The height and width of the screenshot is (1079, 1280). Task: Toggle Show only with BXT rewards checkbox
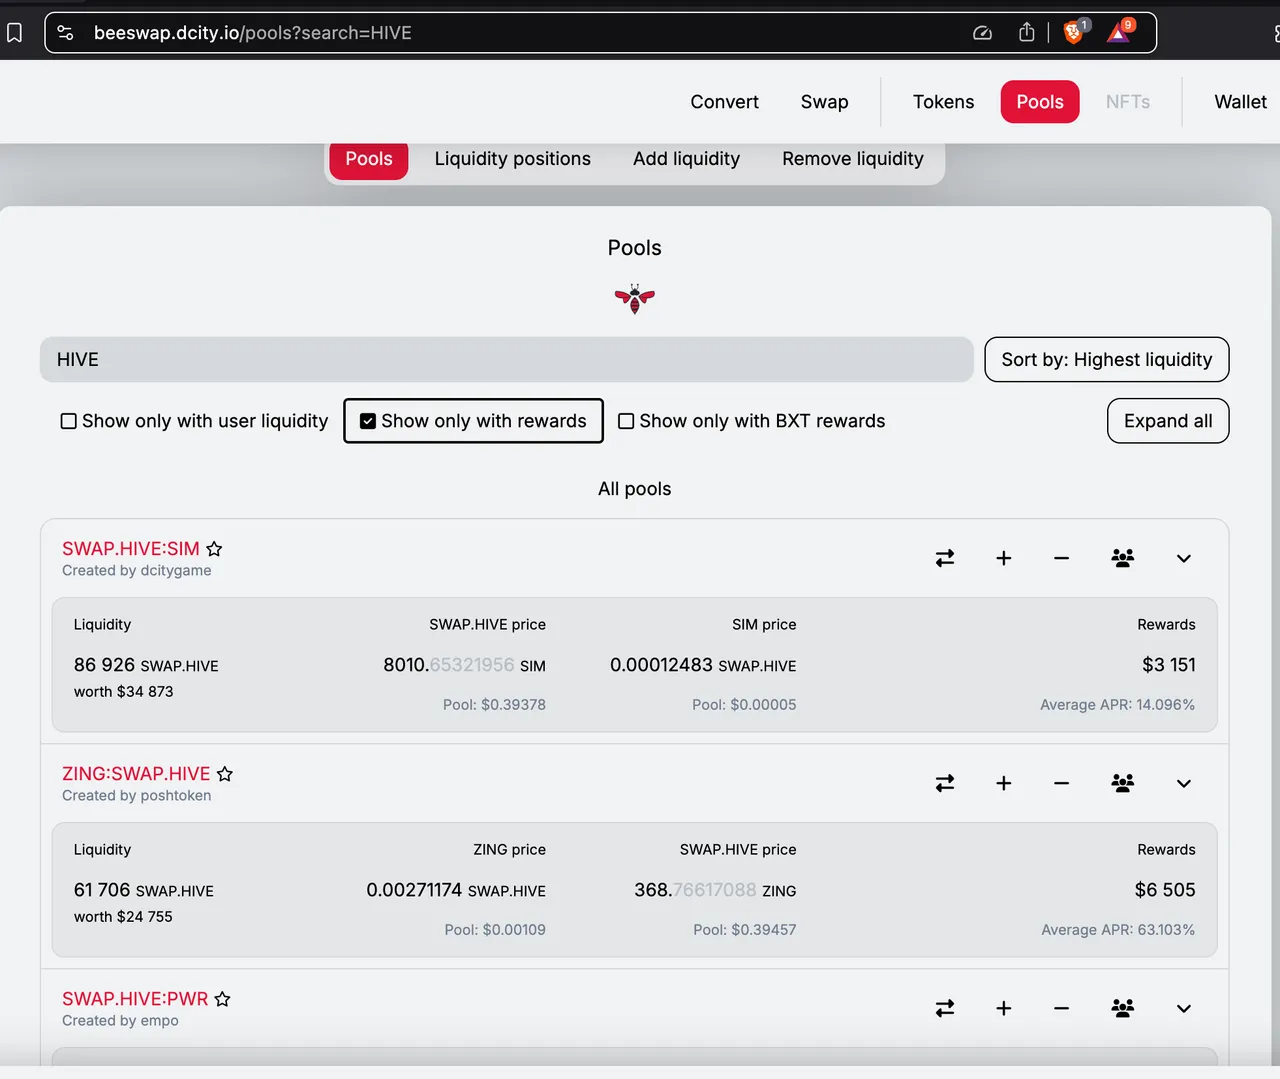point(626,421)
